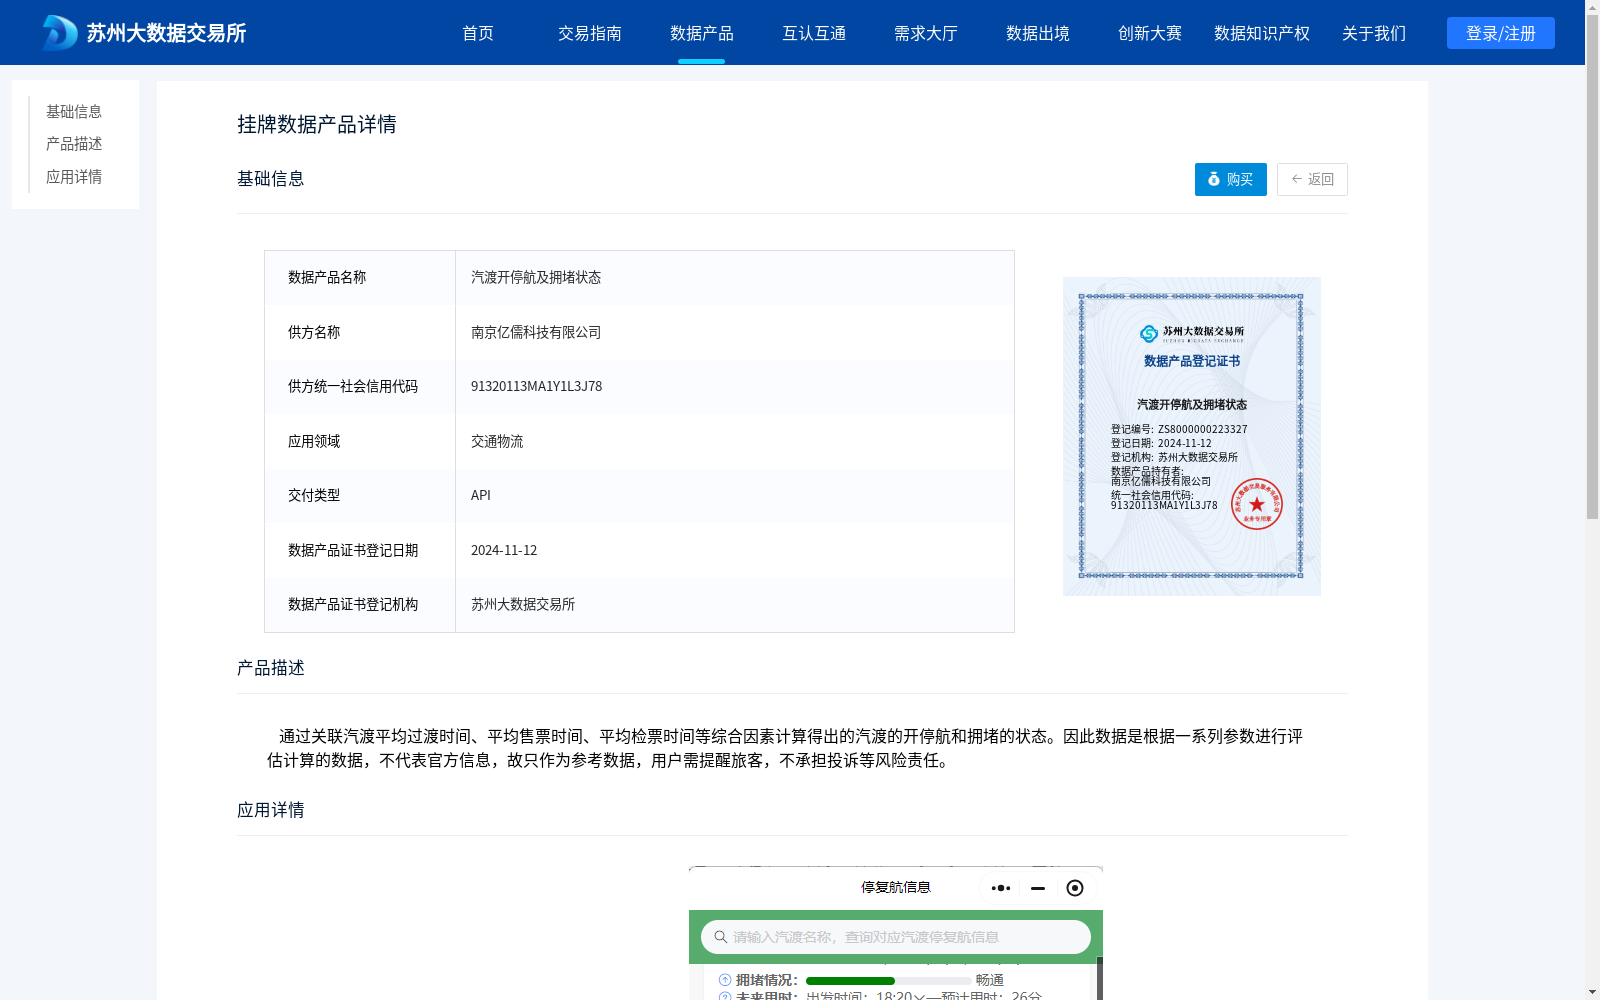1600x1000 pixels.
Task: Click the 数据产品证书登记机构 row label
Action: click(353, 604)
